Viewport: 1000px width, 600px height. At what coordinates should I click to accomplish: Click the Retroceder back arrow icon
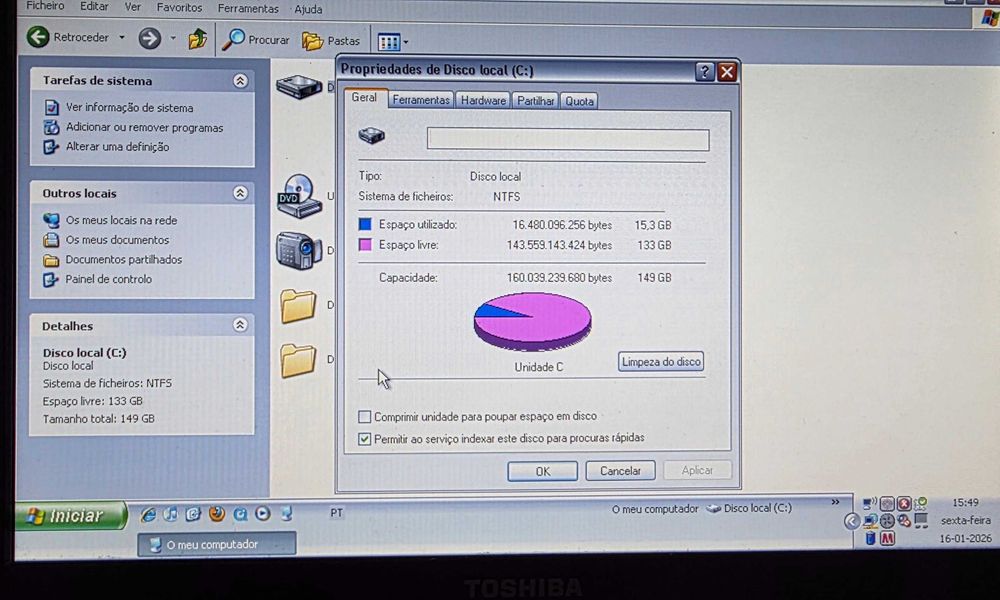pos(38,37)
